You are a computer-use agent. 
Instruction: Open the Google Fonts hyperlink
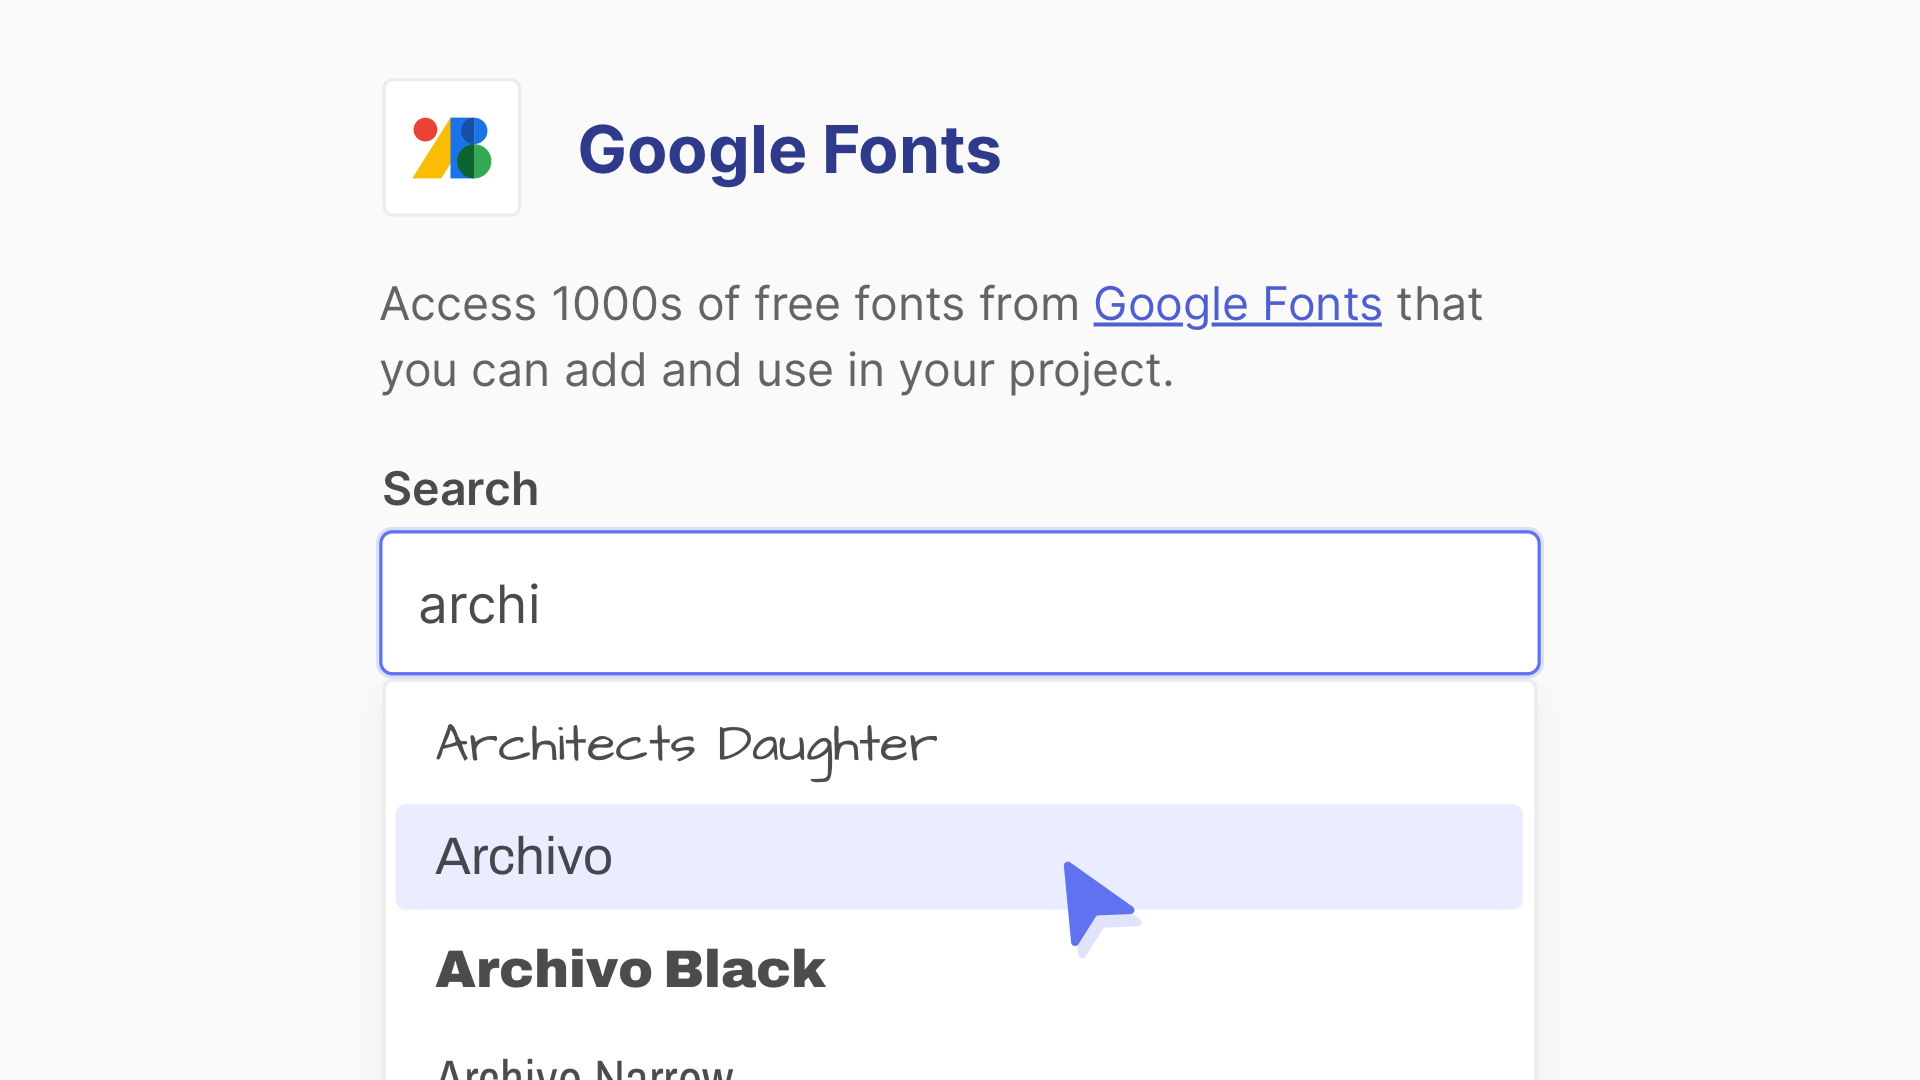[1237, 304]
